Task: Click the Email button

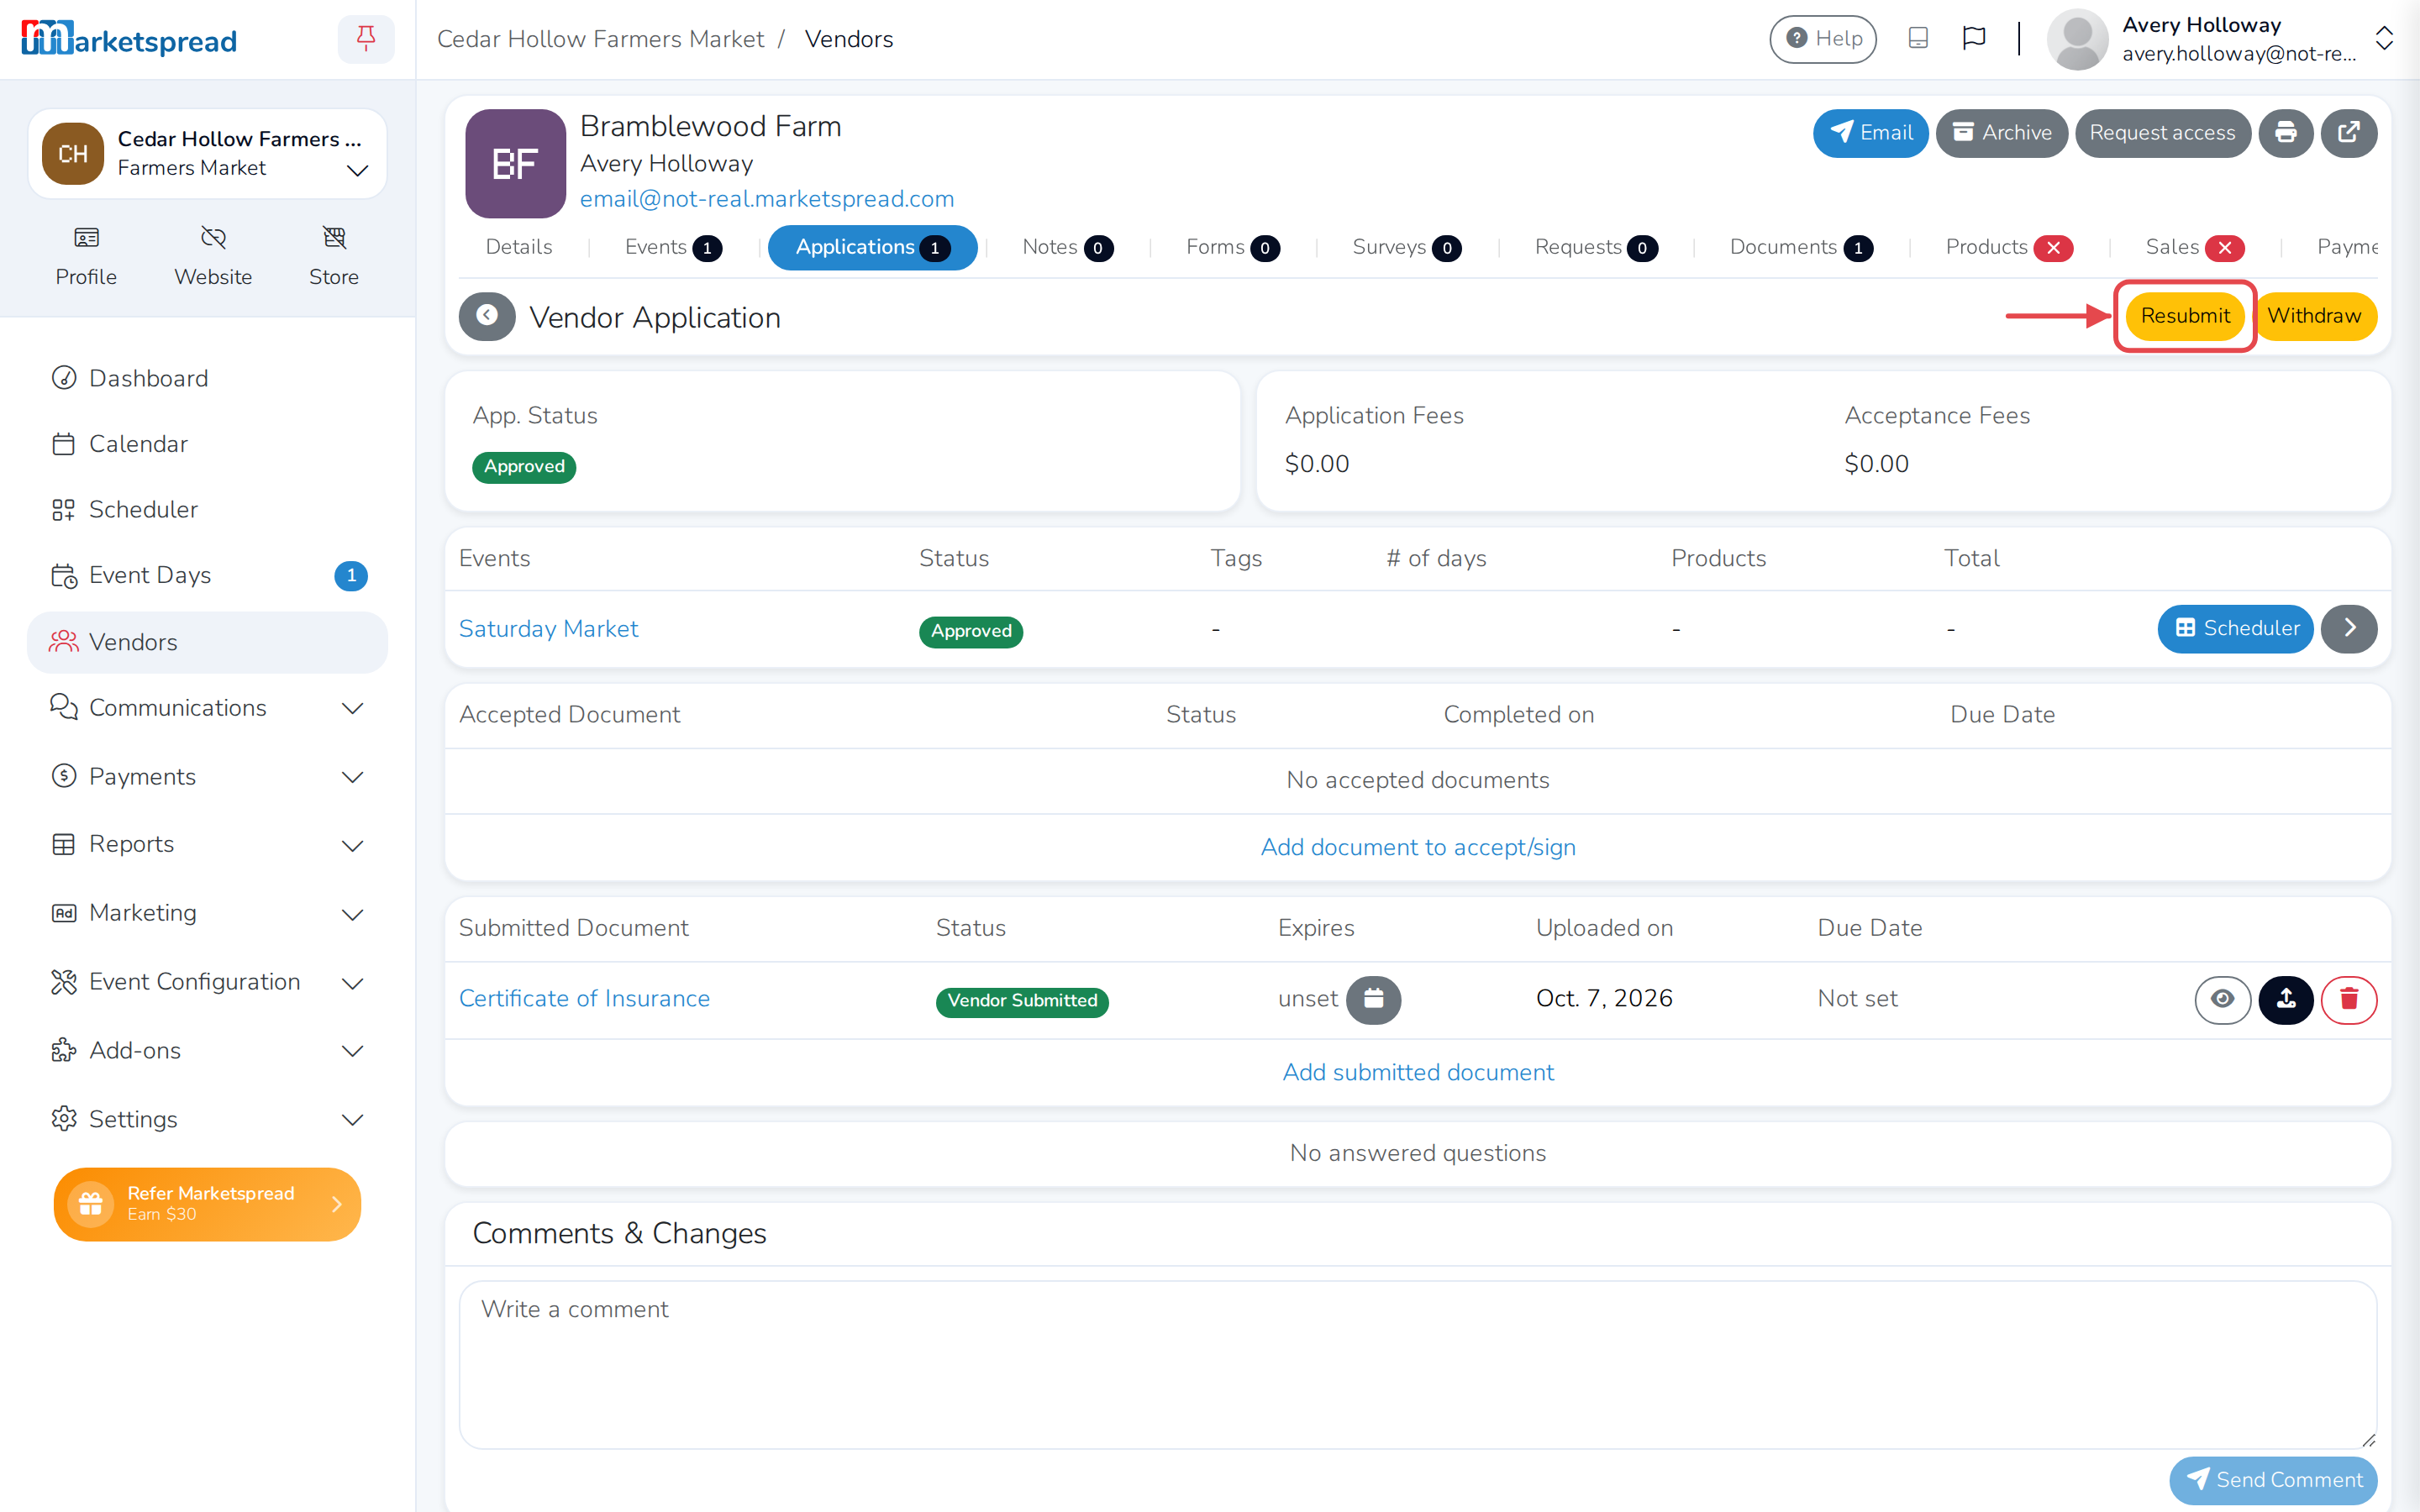Action: pos(1870,133)
